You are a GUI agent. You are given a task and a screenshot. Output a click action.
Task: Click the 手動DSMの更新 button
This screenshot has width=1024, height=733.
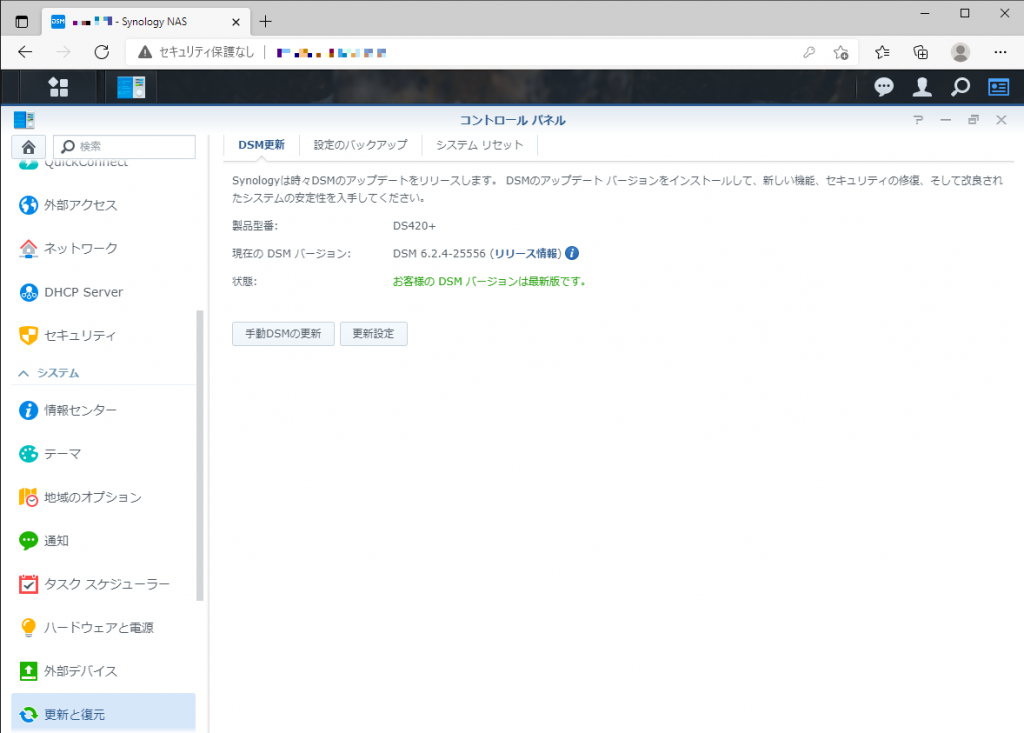click(x=283, y=334)
